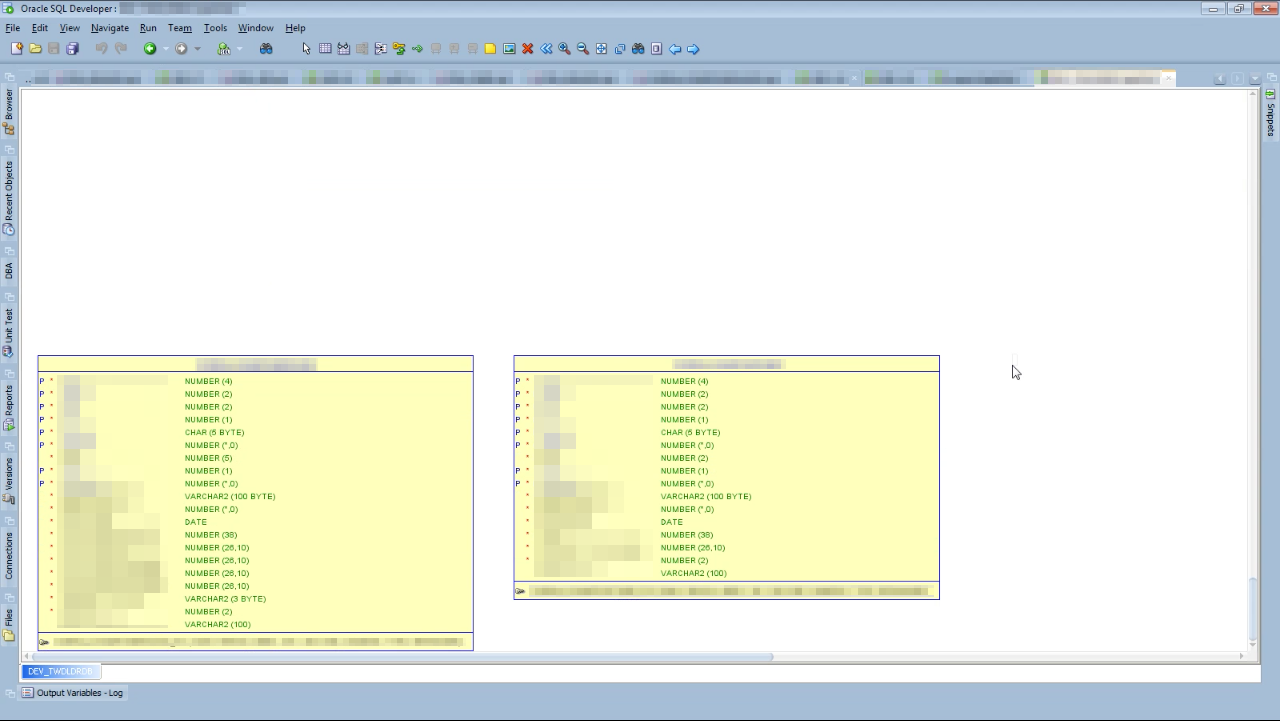Click the Zoom In magnifier
Viewport: 1280px width, 721px height.
tap(564, 48)
